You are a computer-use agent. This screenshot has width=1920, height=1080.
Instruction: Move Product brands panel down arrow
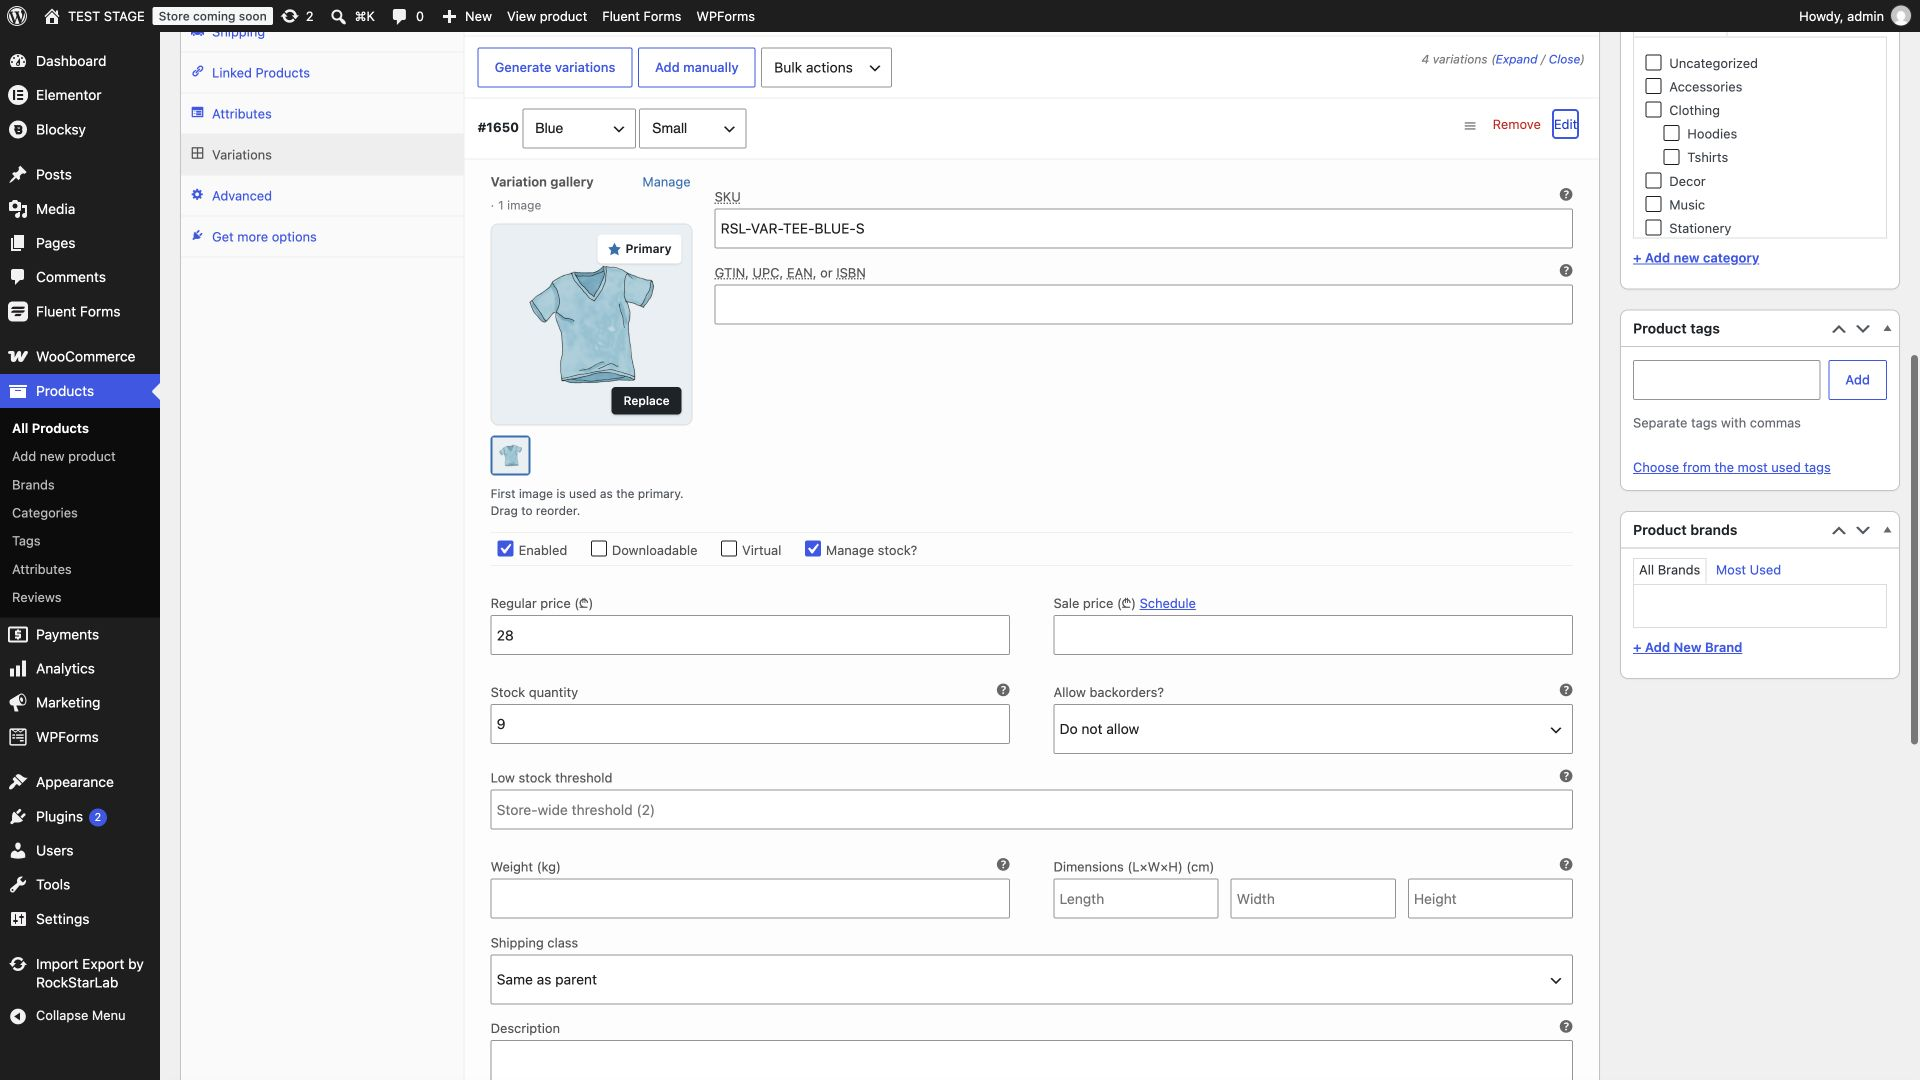(x=1863, y=530)
